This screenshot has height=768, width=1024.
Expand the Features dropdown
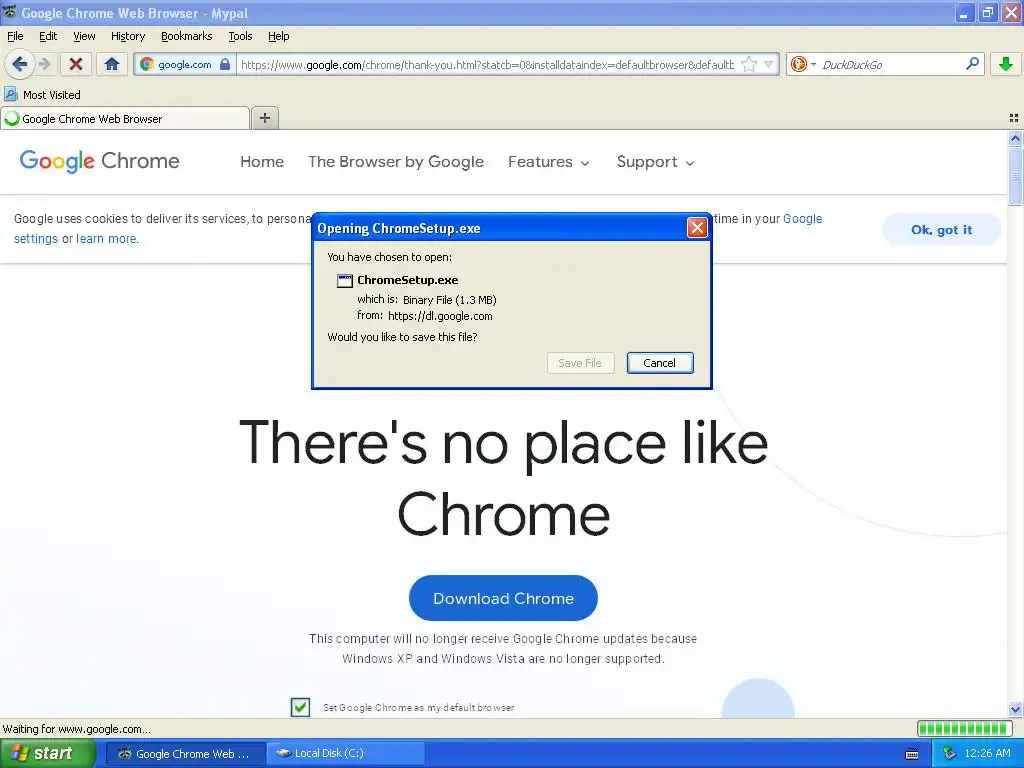coord(549,161)
